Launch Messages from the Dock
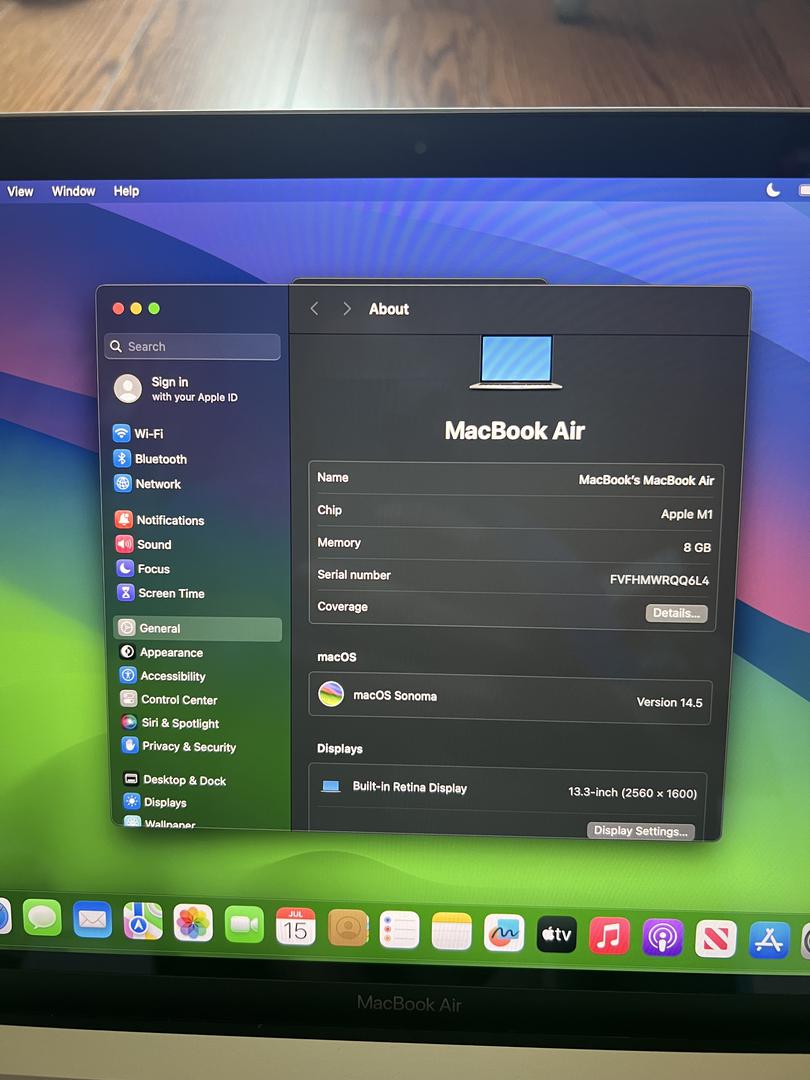Screen dimensions: 810x1080 [x=43, y=918]
